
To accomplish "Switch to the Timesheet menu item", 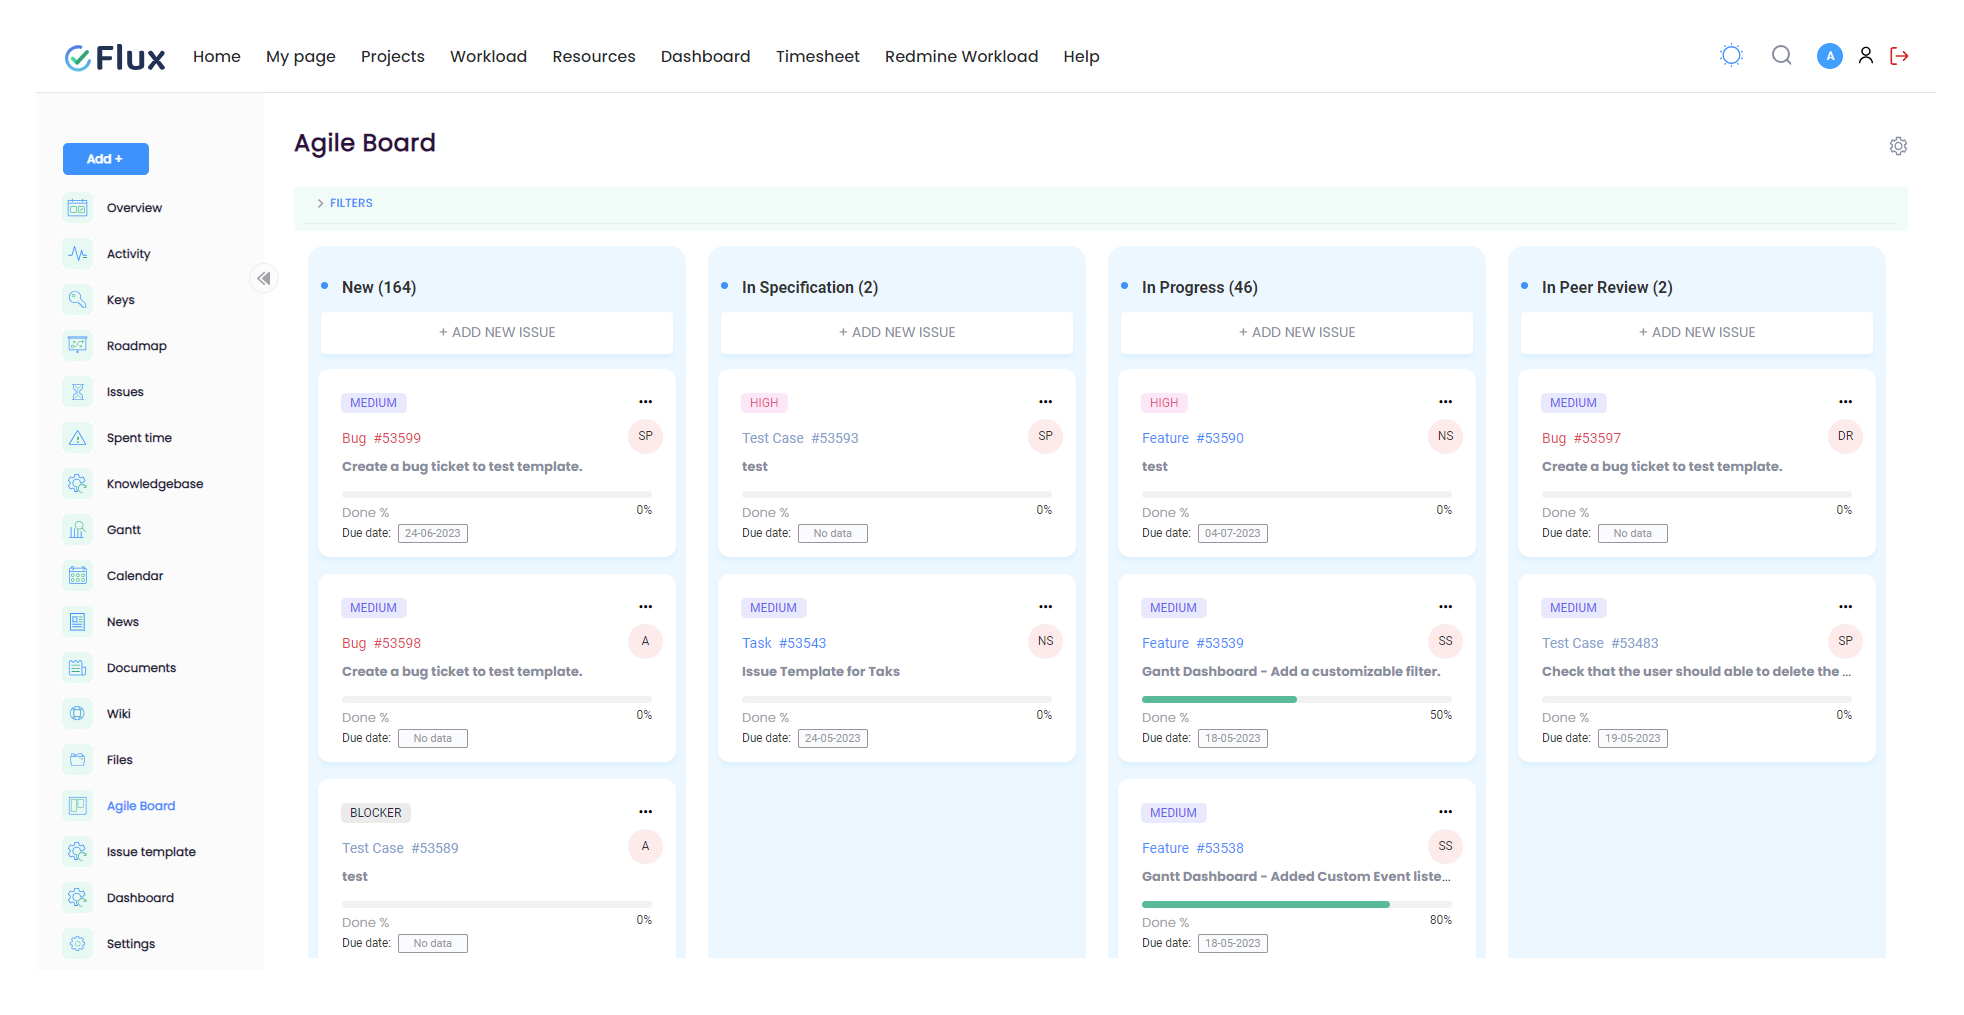I will 817,56.
